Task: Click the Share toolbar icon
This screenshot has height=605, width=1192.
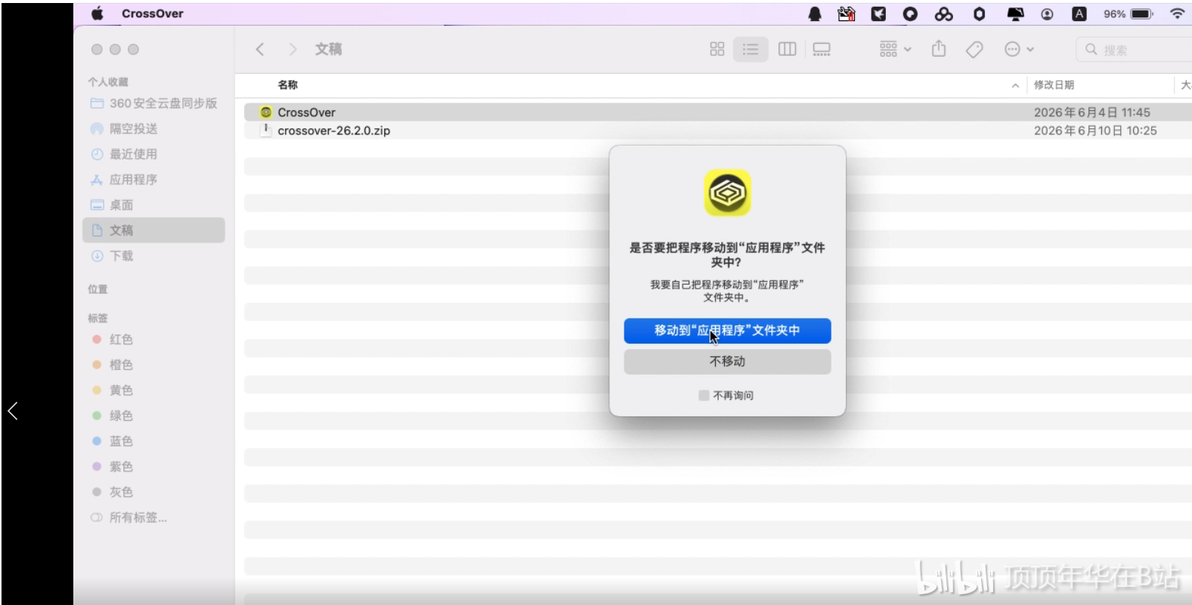Action: 939,49
